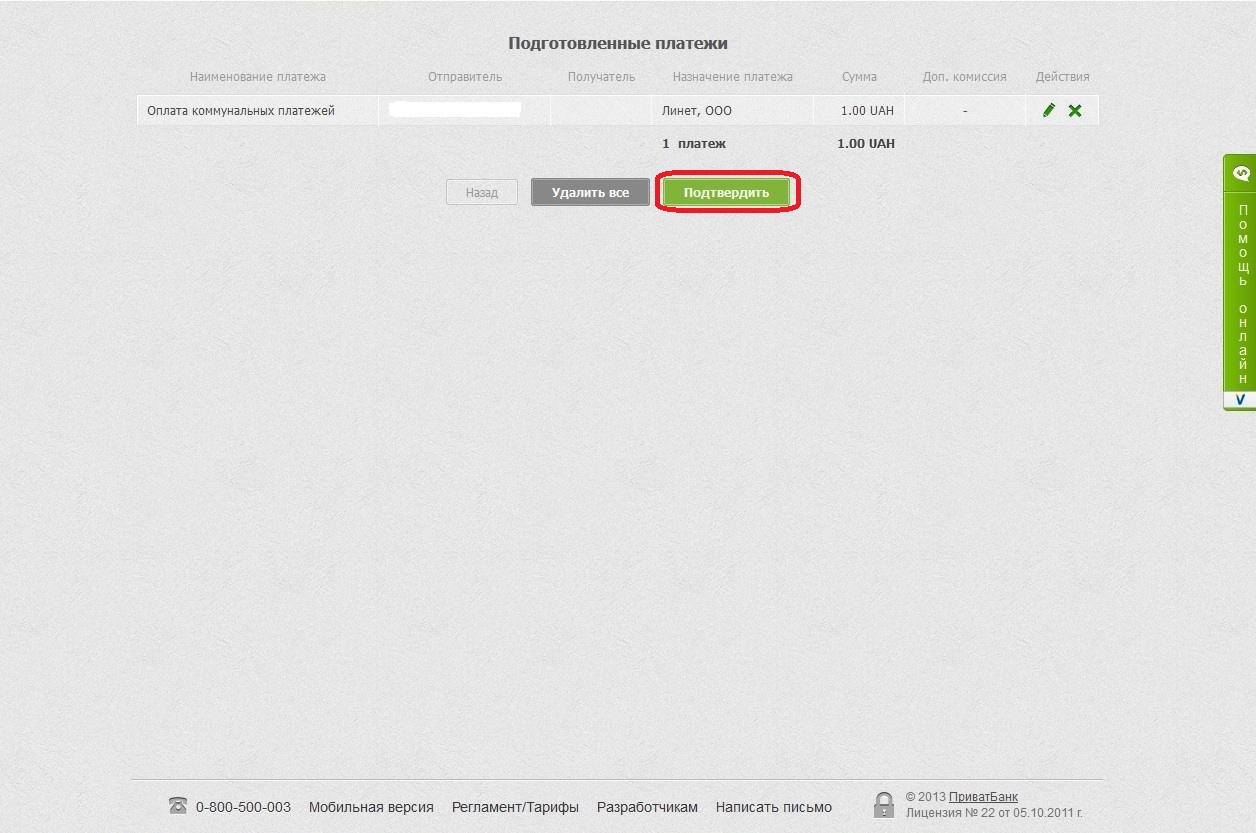Open the Регламент/Тарифы link
Screen dimensions: 1256x833
pos(515,807)
